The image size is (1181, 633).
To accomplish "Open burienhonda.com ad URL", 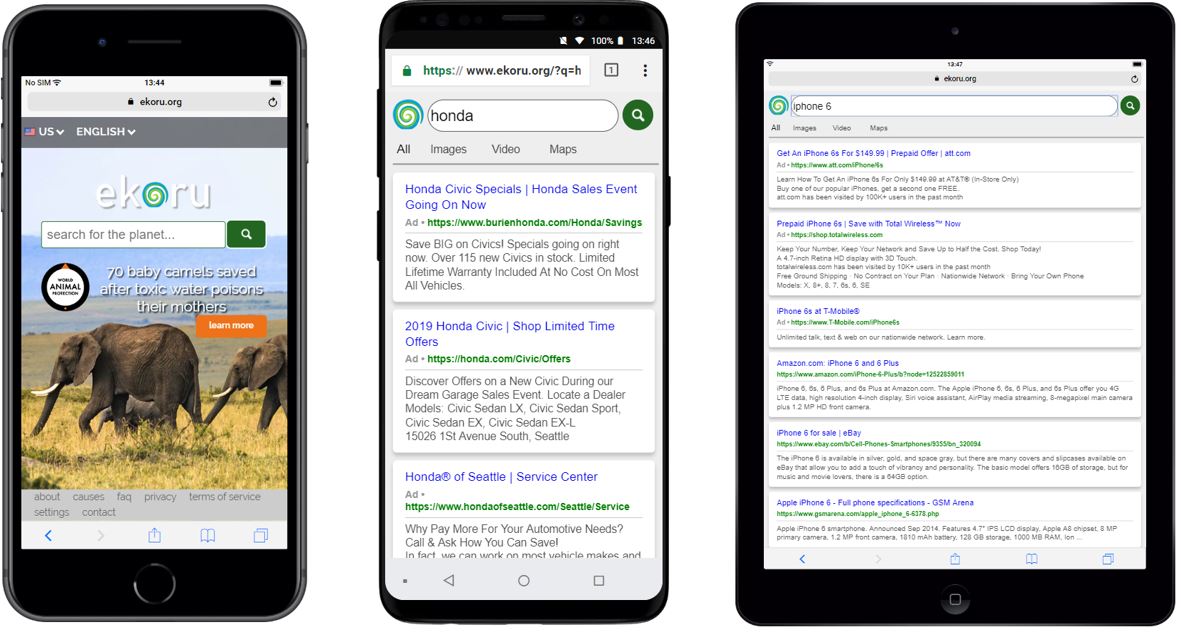I will pyautogui.click(x=535, y=223).
